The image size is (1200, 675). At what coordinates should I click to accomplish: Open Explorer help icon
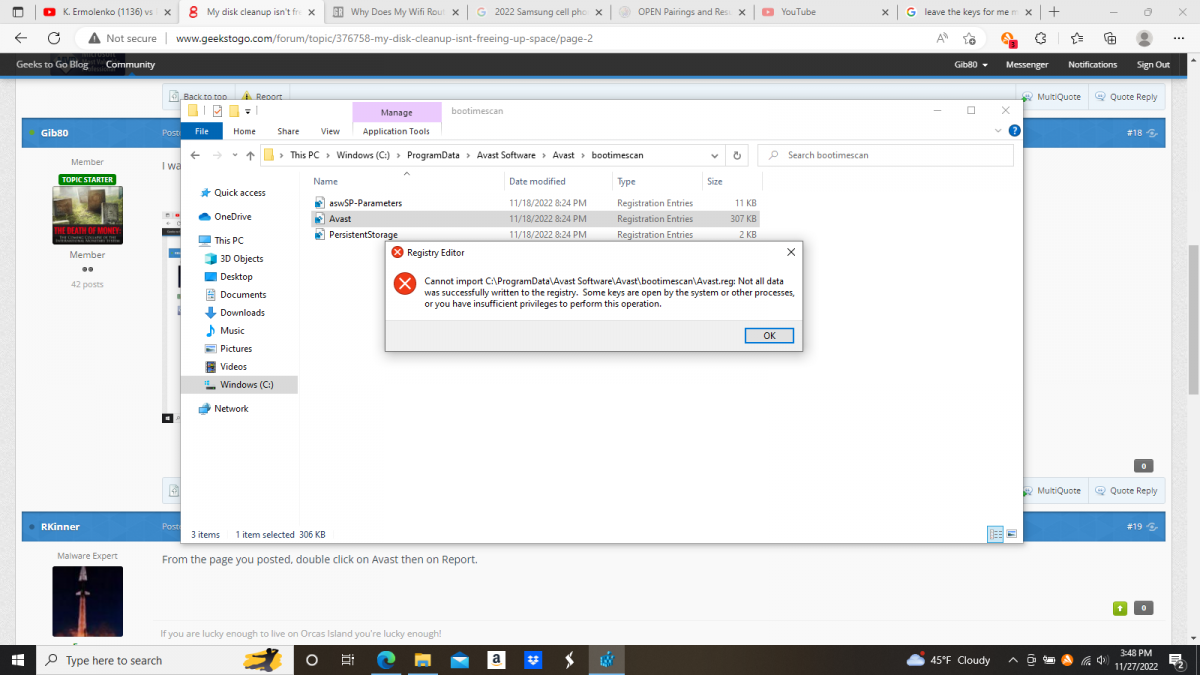tap(1014, 131)
